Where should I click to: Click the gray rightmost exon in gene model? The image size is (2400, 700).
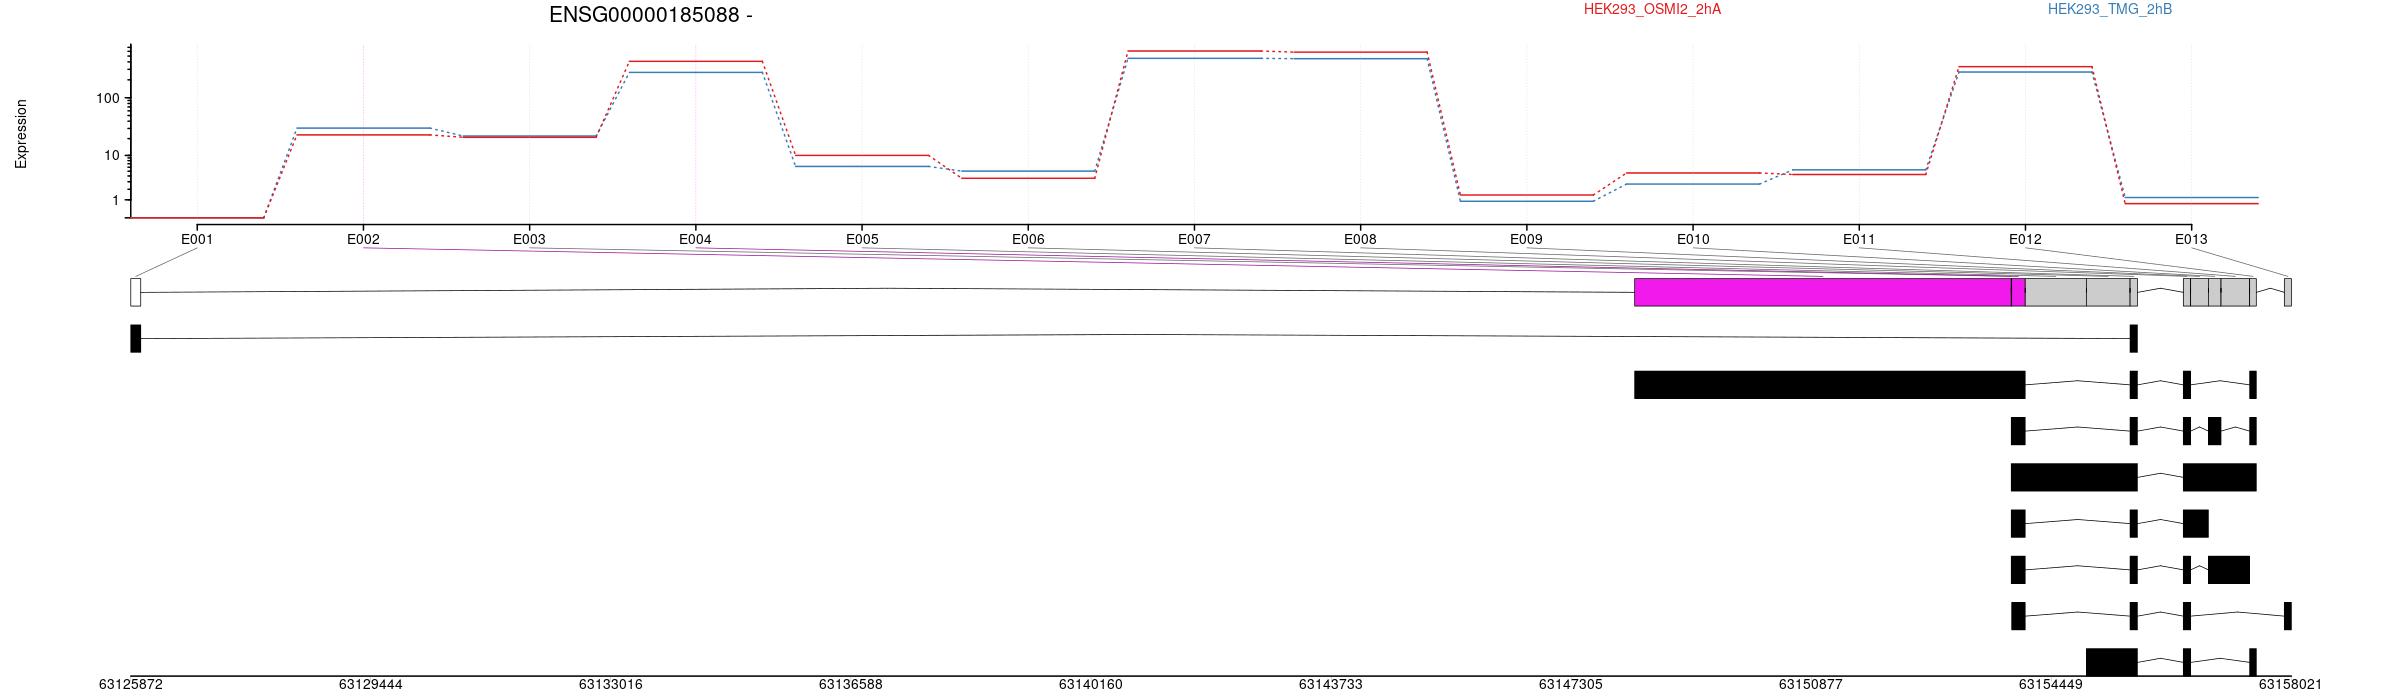pyautogui.click(x=2288, y=292)
